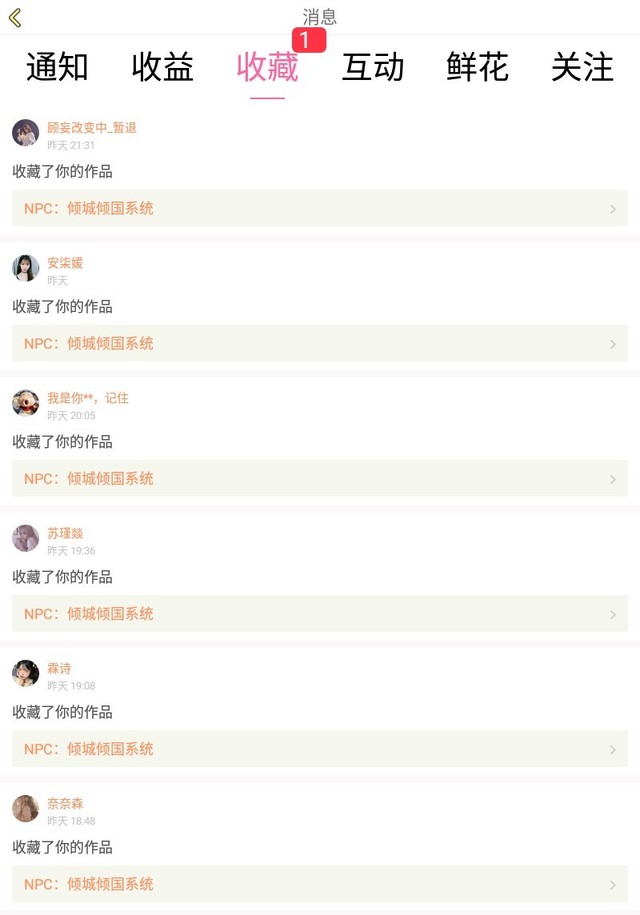640x915 pixels.
Task: Tap the back arrow icon
Action: pyautogui.click(x=15, y=18)
